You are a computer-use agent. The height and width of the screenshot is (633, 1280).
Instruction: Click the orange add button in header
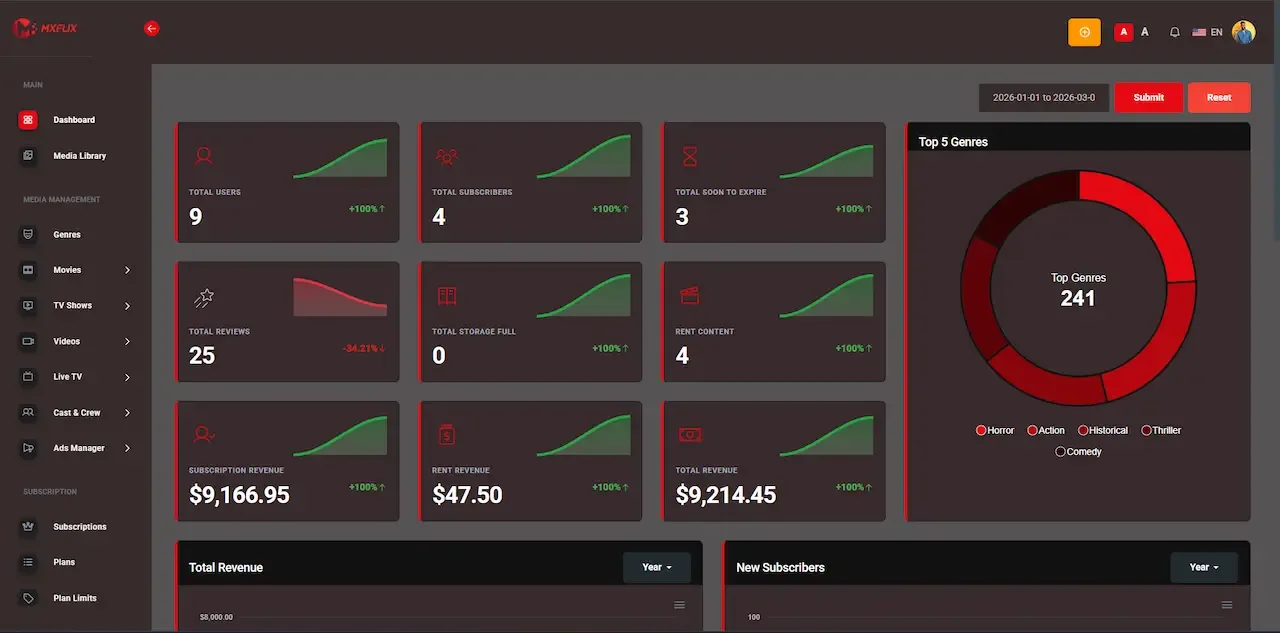click(x=1084, y=32)
